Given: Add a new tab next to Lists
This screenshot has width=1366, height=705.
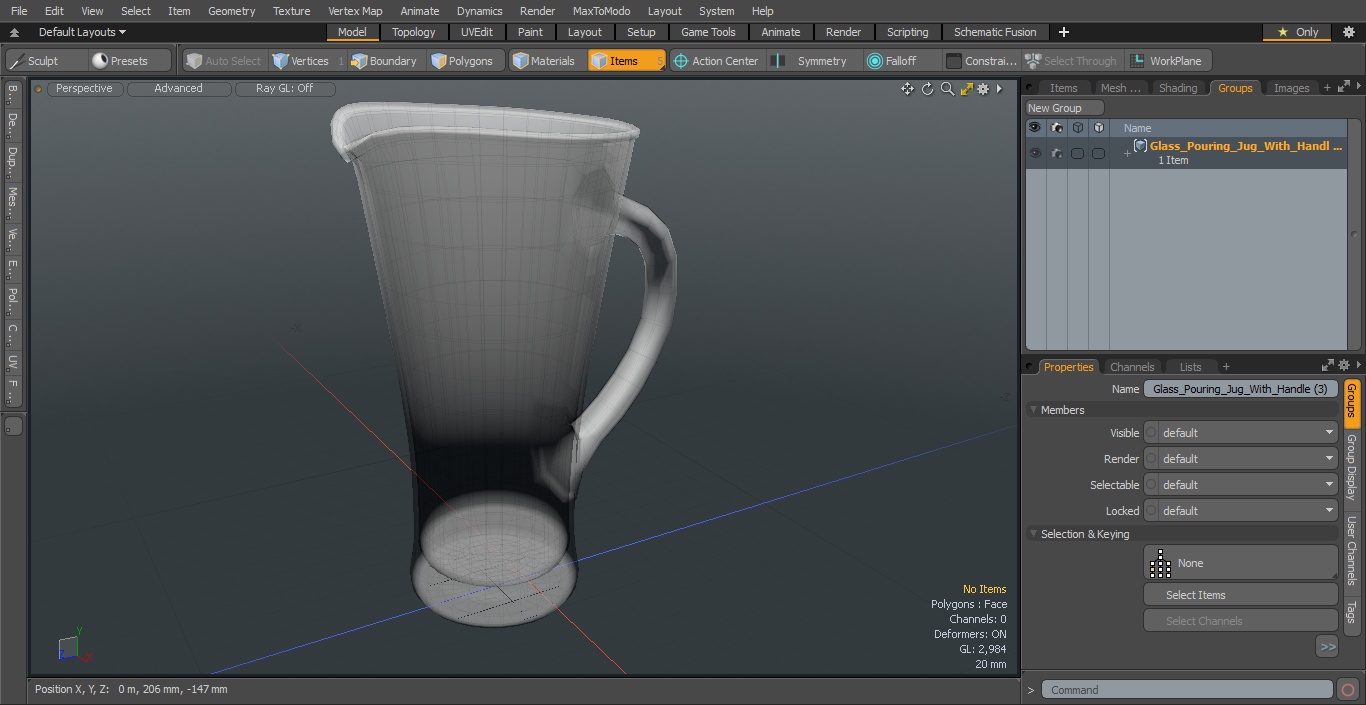Looking at the screenshot, I should 1226,367.
